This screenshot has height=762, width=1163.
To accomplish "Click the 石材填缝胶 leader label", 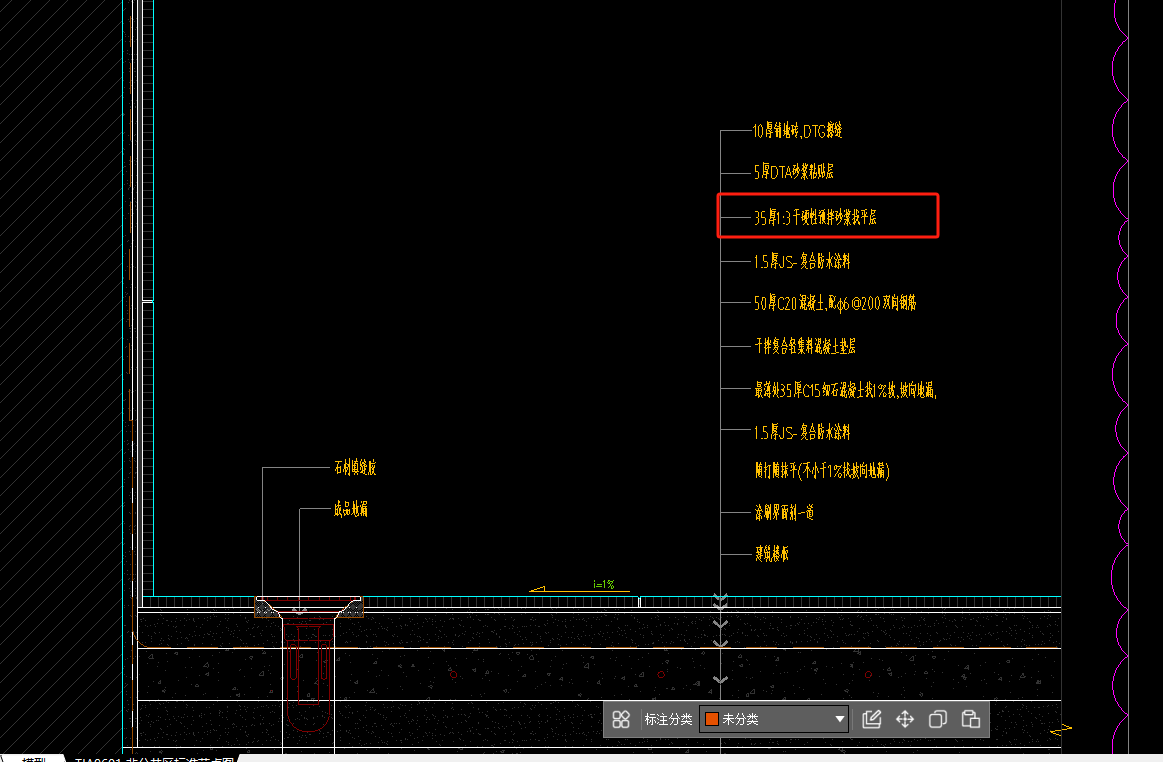I will [355, 467].
